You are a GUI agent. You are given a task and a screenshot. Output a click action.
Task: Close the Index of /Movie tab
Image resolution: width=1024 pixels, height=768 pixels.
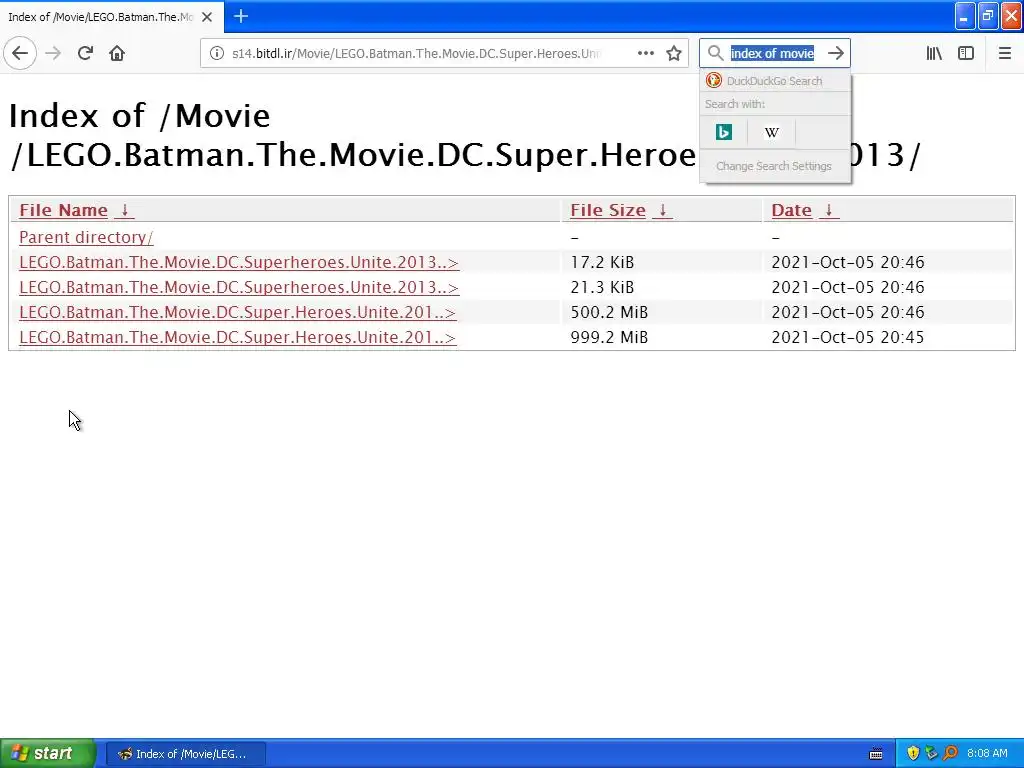coord(207,17)
